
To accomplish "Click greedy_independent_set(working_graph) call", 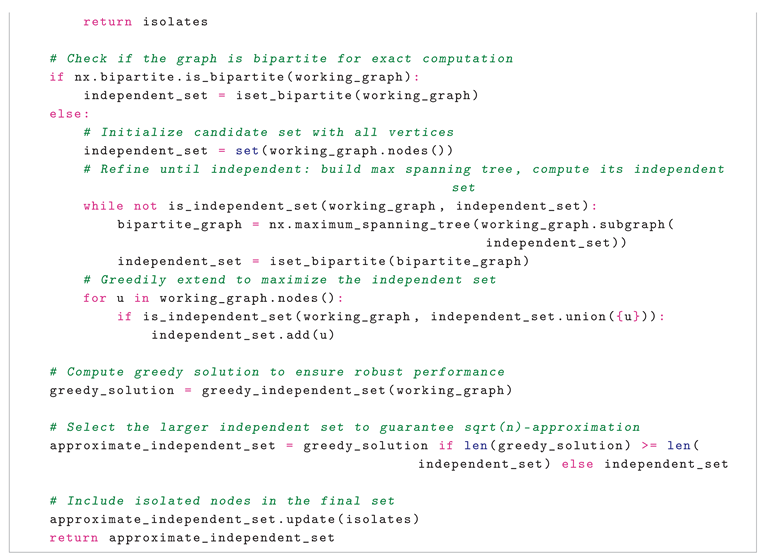I will pos(357,390).
